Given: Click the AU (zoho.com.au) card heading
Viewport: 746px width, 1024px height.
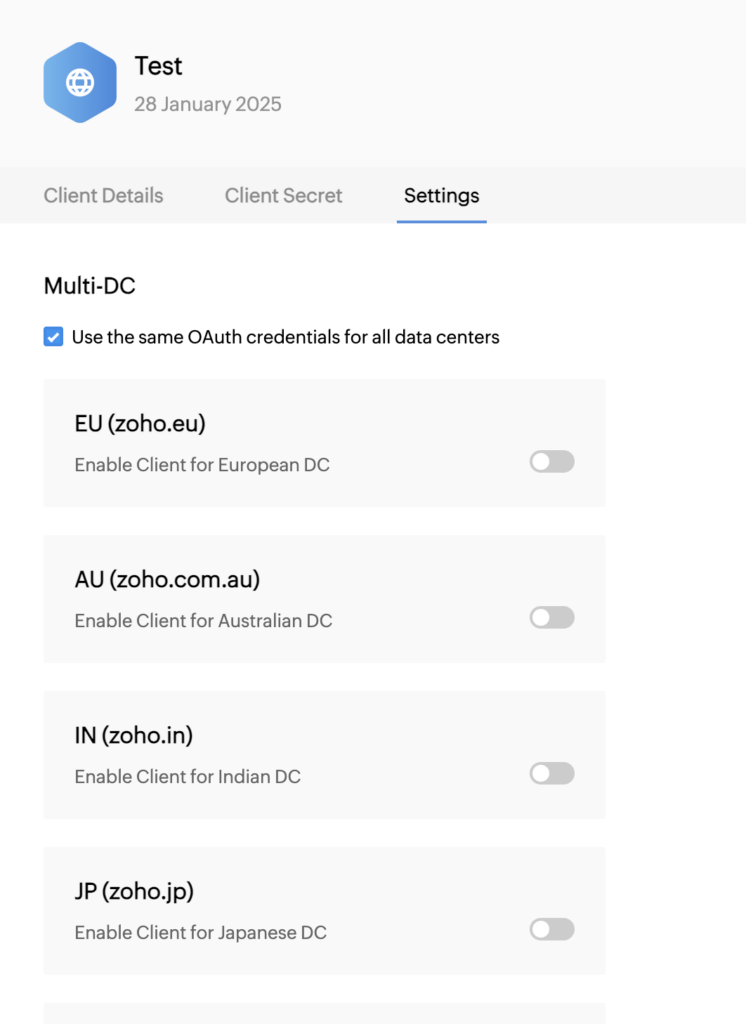Looking at the screenshot, I should (x=167, y=580).
